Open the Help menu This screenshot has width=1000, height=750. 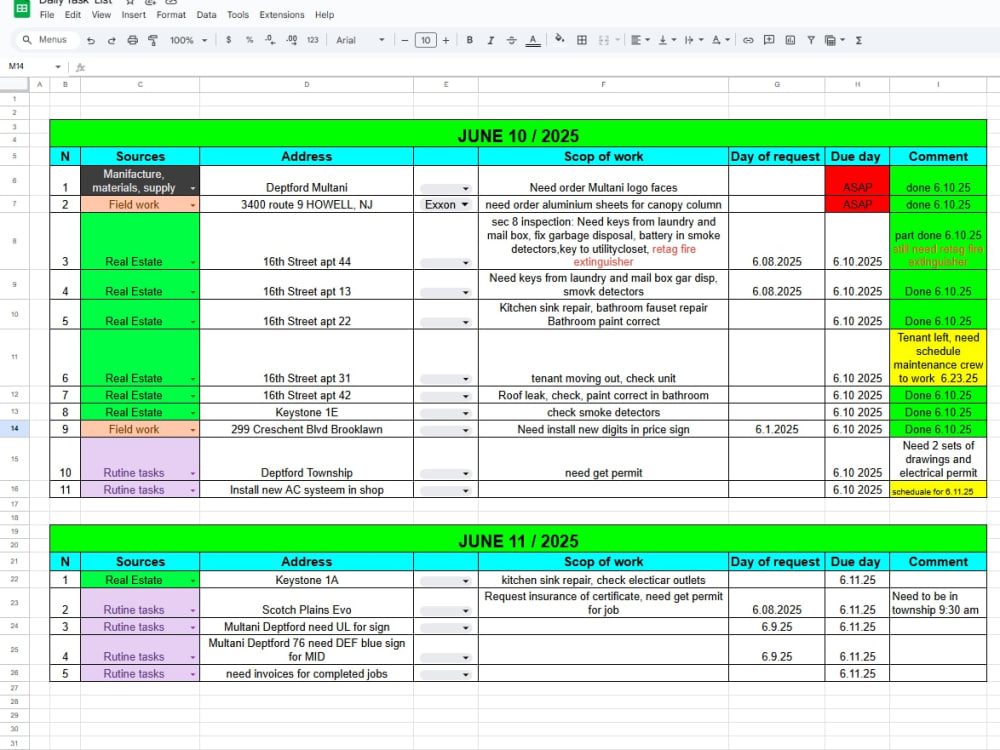point(324,15)
